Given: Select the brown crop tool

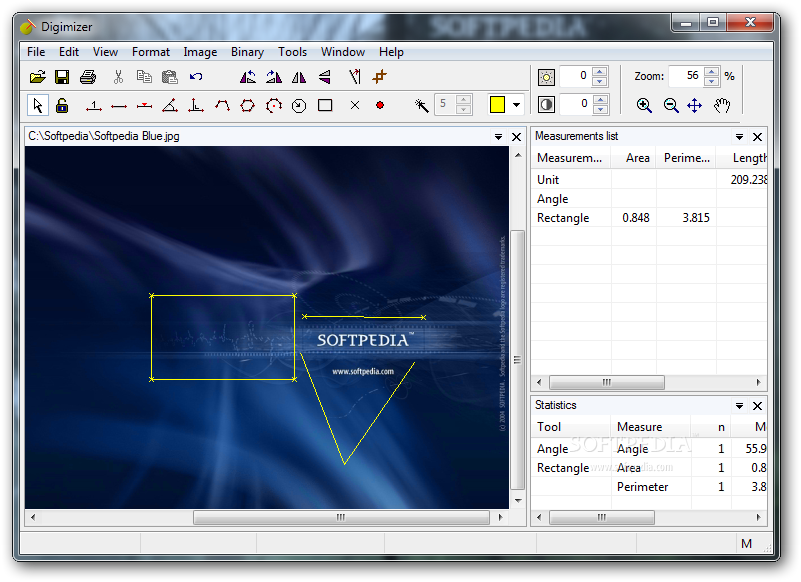Looking at the screenshot, I should click(x=379, y=77).
